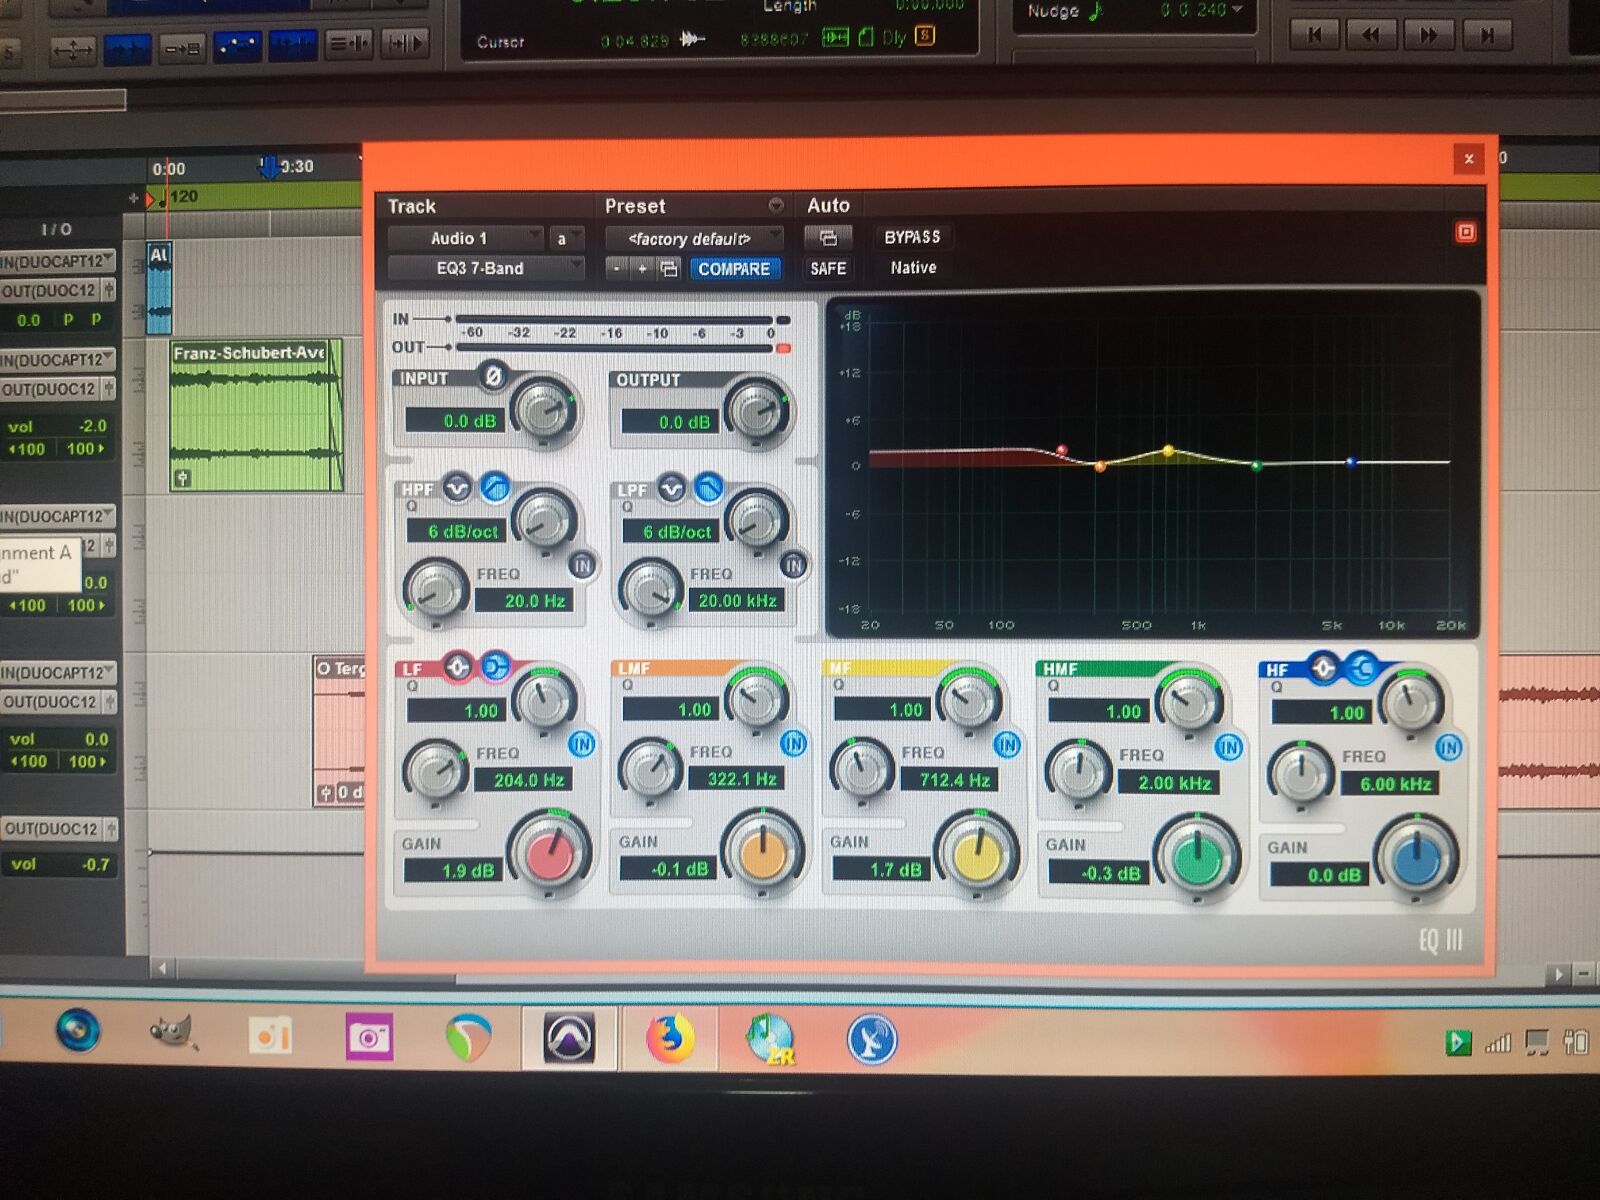Toggle the BYPASS plugin button
Viewport: 1600px width, 1200px height.
tap(912, 237)
